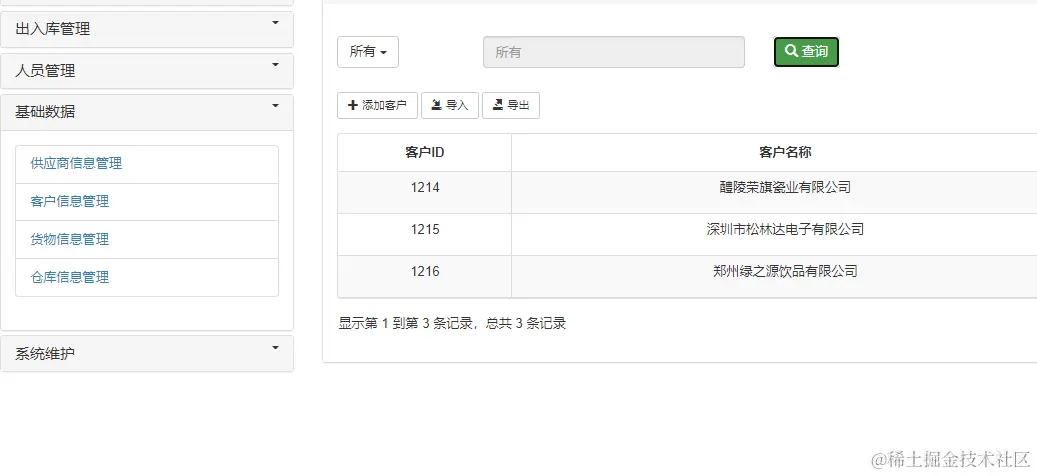Expand the 出入库管理 sidebar panel

(x=147, y=29)
